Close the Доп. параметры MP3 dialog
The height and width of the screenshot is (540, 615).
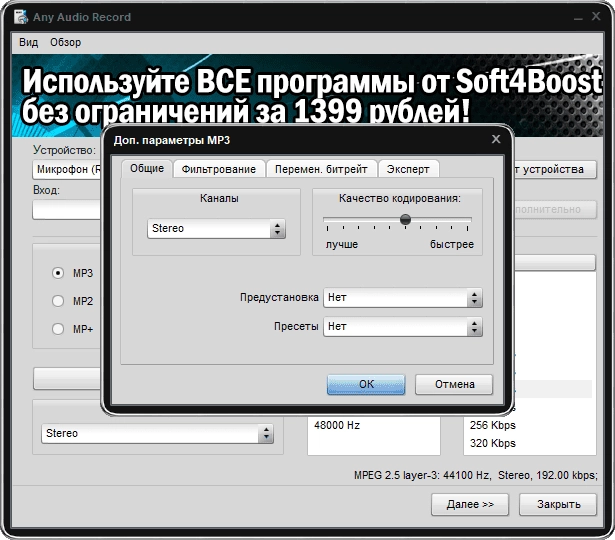click(496, 139)
